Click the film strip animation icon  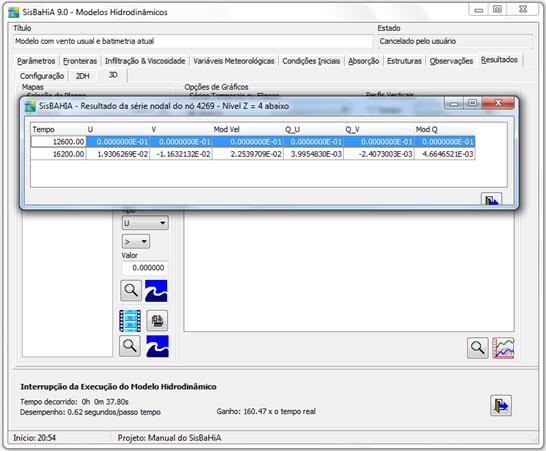point(130,321)
